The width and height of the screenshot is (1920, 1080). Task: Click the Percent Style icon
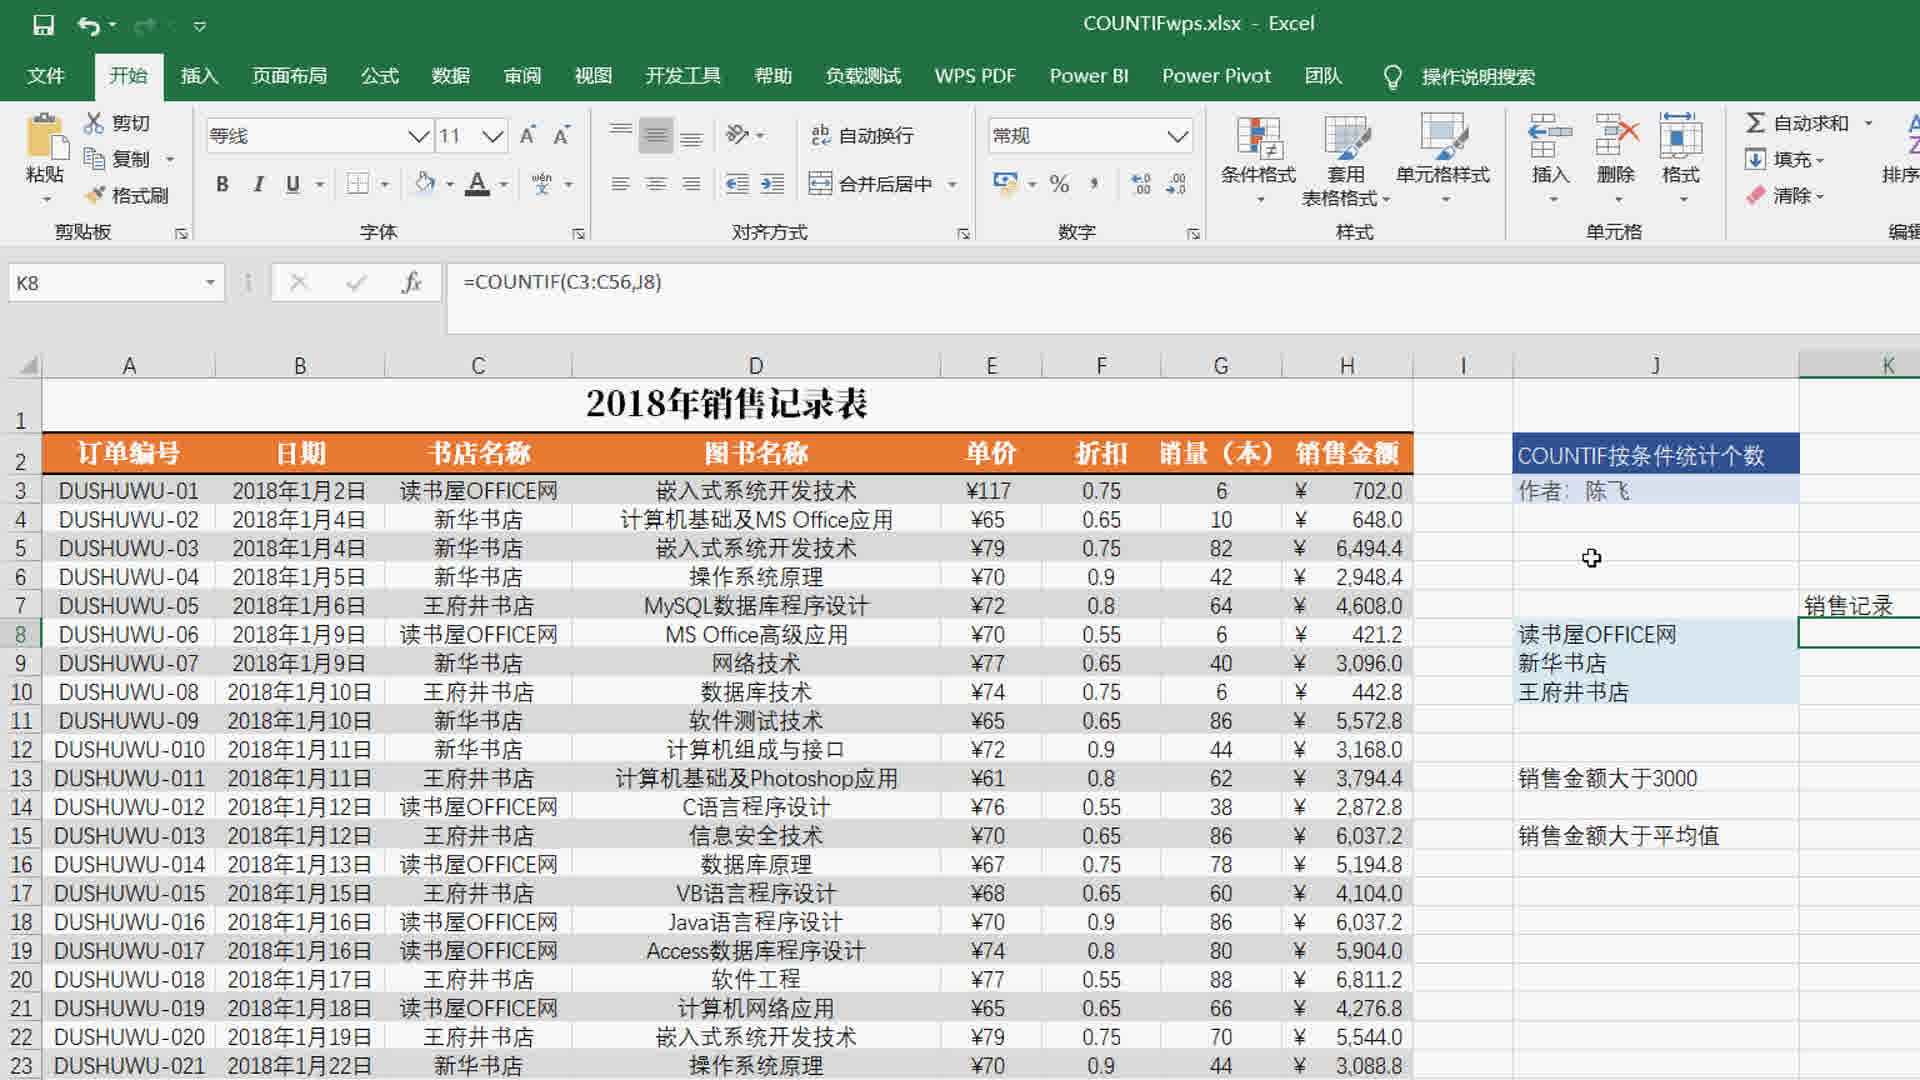1059,184
